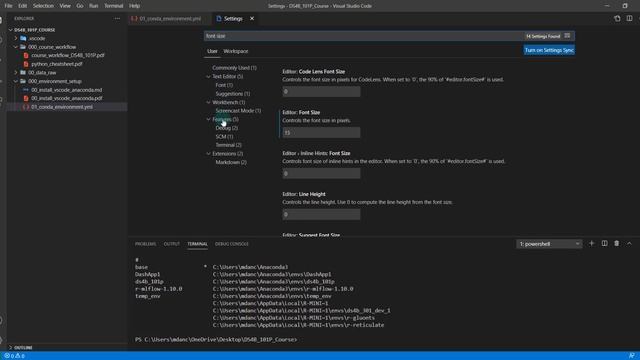Open the Go menu
The image size is (640, 360).
coord(80,6)
